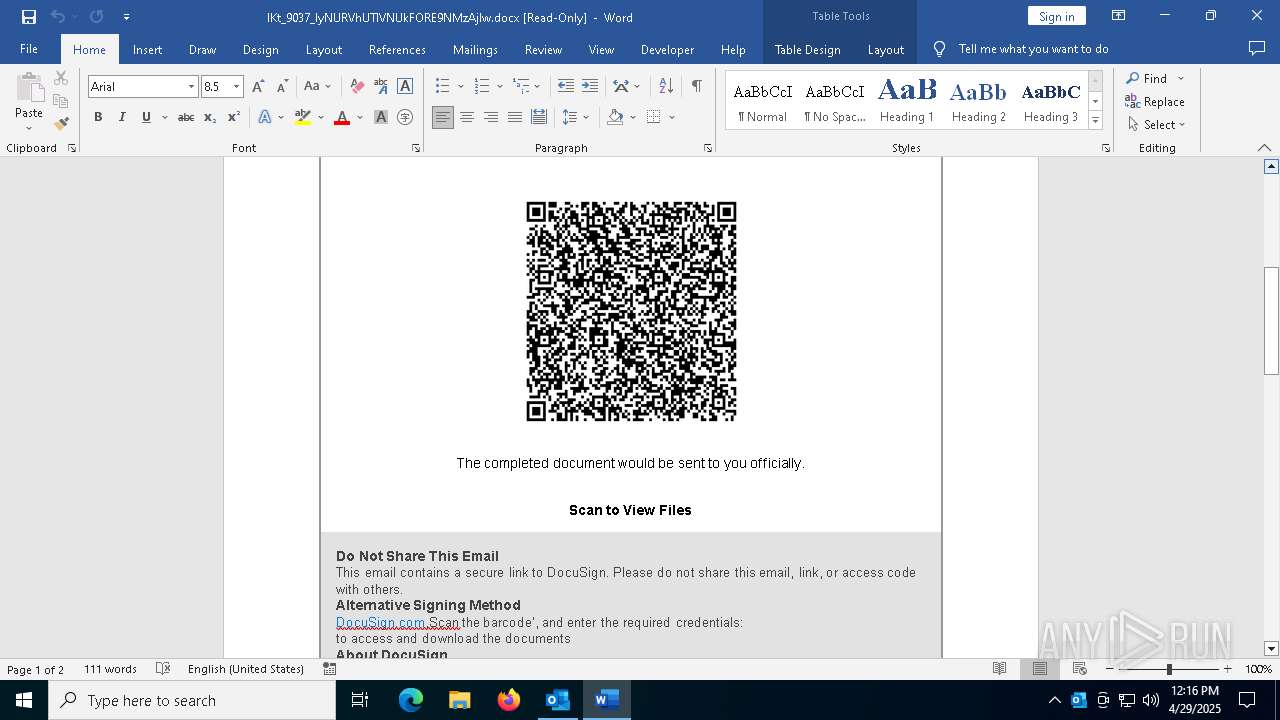The width and height of the screenshot is (1280, 720).
Task: Open the File menu tab
Action: click(29, 49)
